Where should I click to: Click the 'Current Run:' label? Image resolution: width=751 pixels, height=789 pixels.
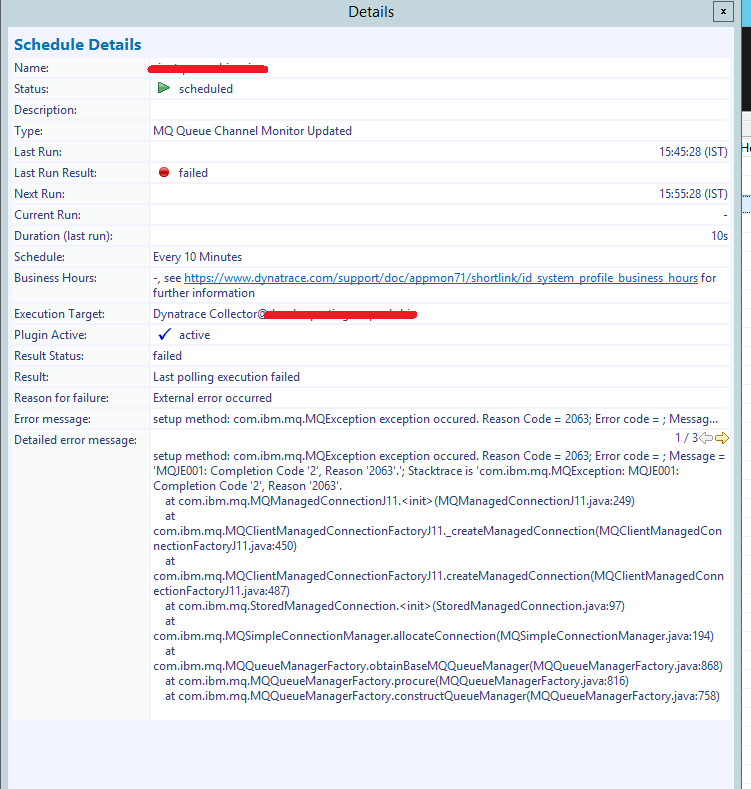pos(47,215)
